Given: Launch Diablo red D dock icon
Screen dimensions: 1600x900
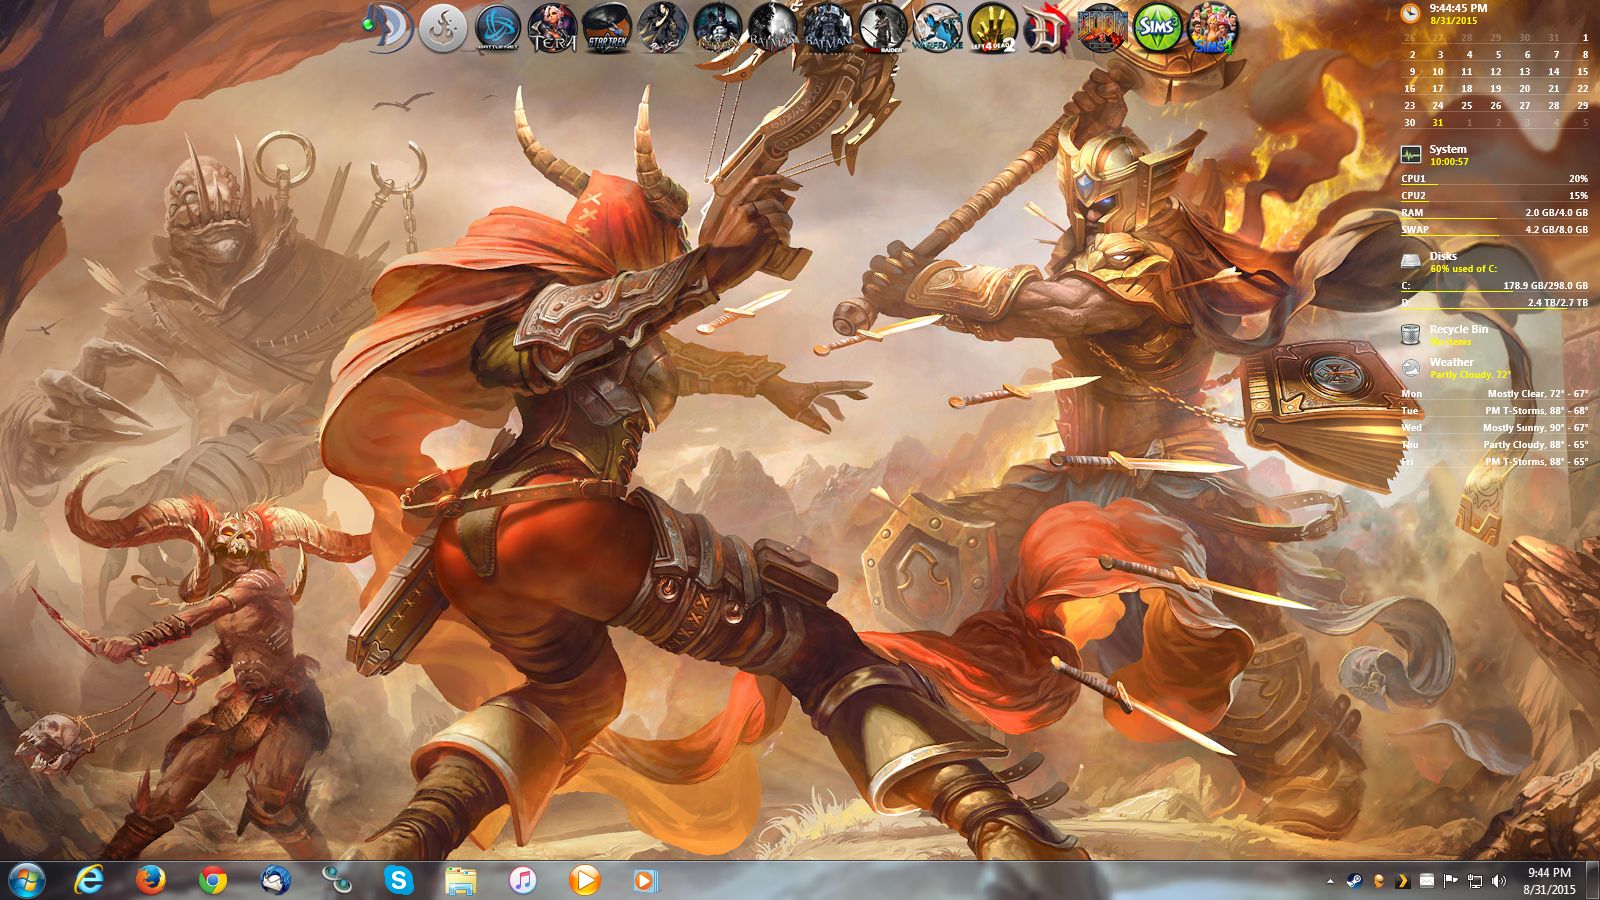Looking at the screenshot, I should pos(1047,28).
